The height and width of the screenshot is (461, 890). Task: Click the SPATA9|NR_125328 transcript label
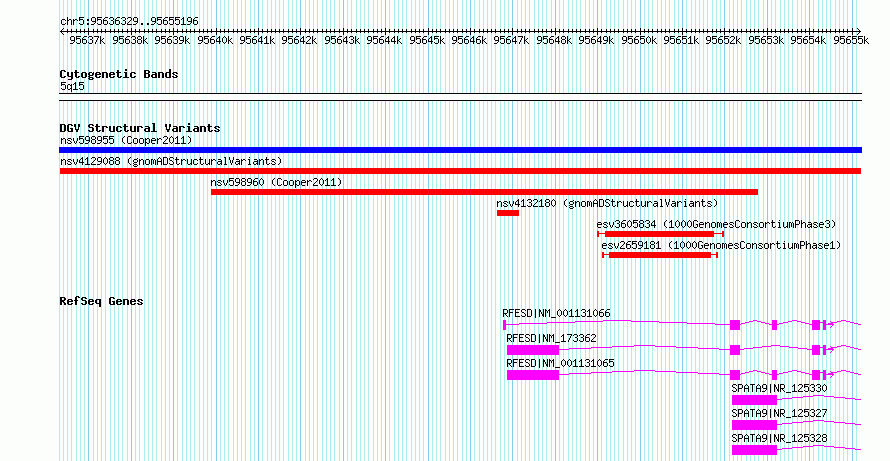pos(779,438)
